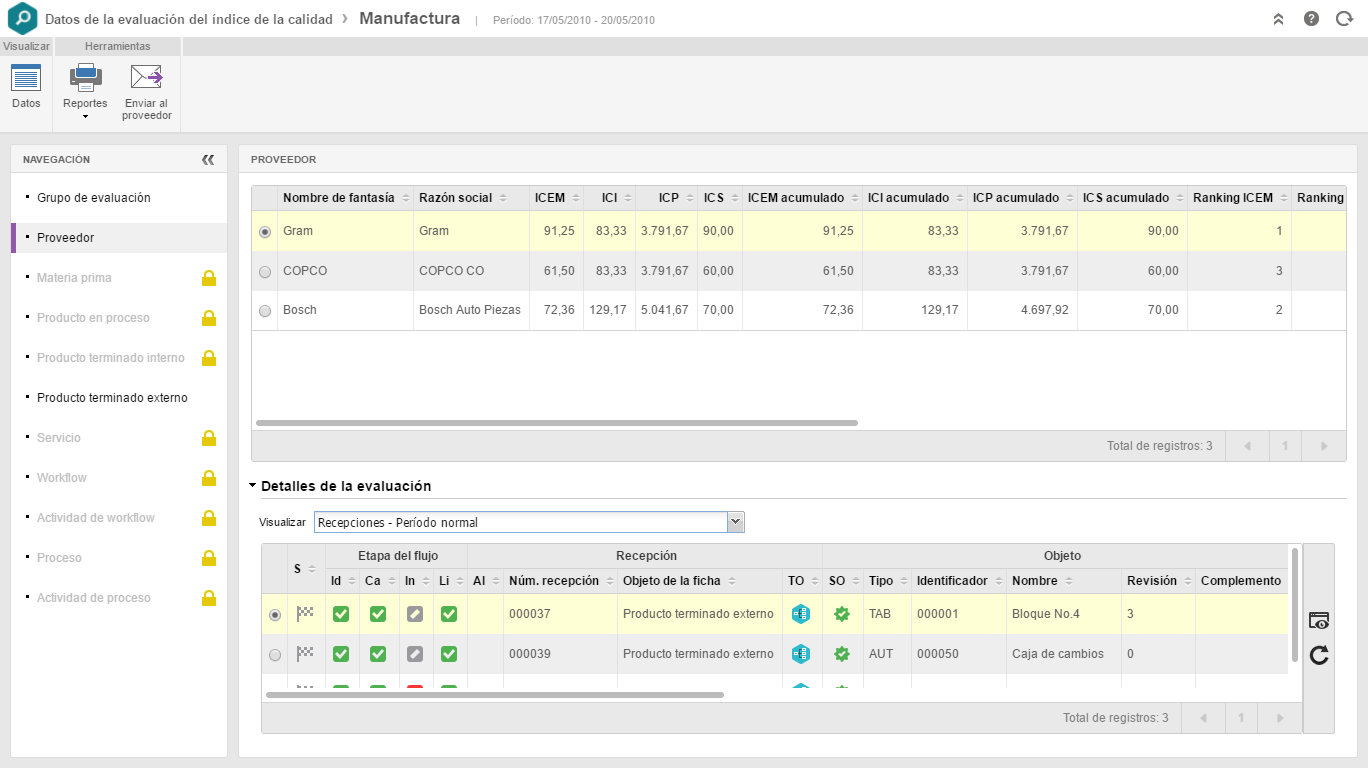Sort by ICEM column header
1368x768 pixels.
pyautogui.click(x=550, y=198)
